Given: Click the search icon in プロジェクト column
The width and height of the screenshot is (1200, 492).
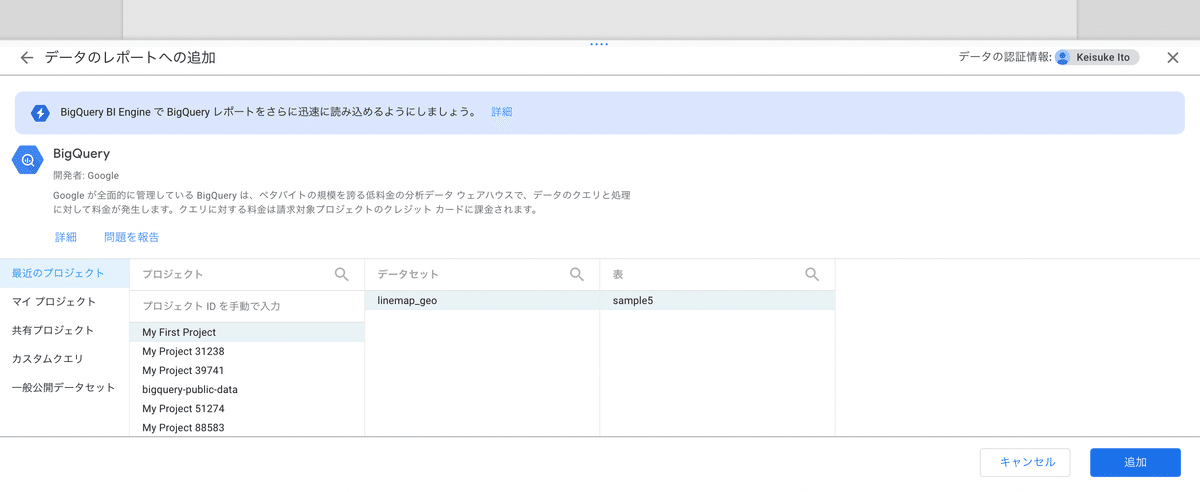Looking at the screenshot, I should coord(342,274).
